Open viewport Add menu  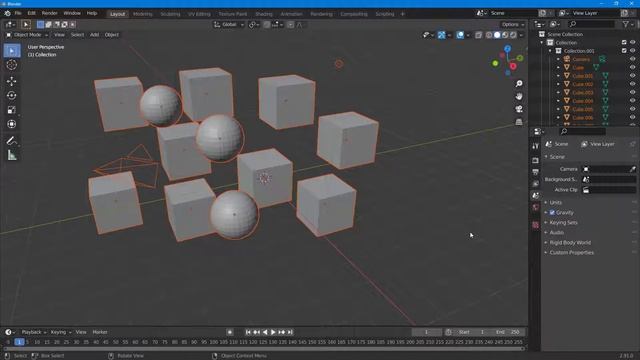coord(94,35)
